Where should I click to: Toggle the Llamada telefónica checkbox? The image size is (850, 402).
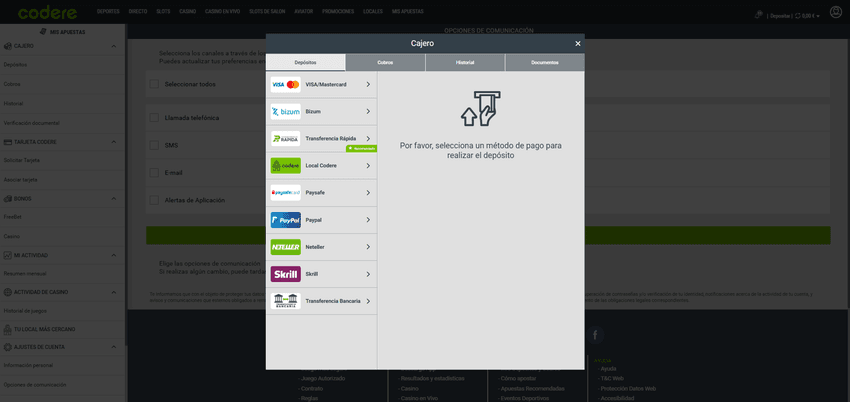point(154,118)
